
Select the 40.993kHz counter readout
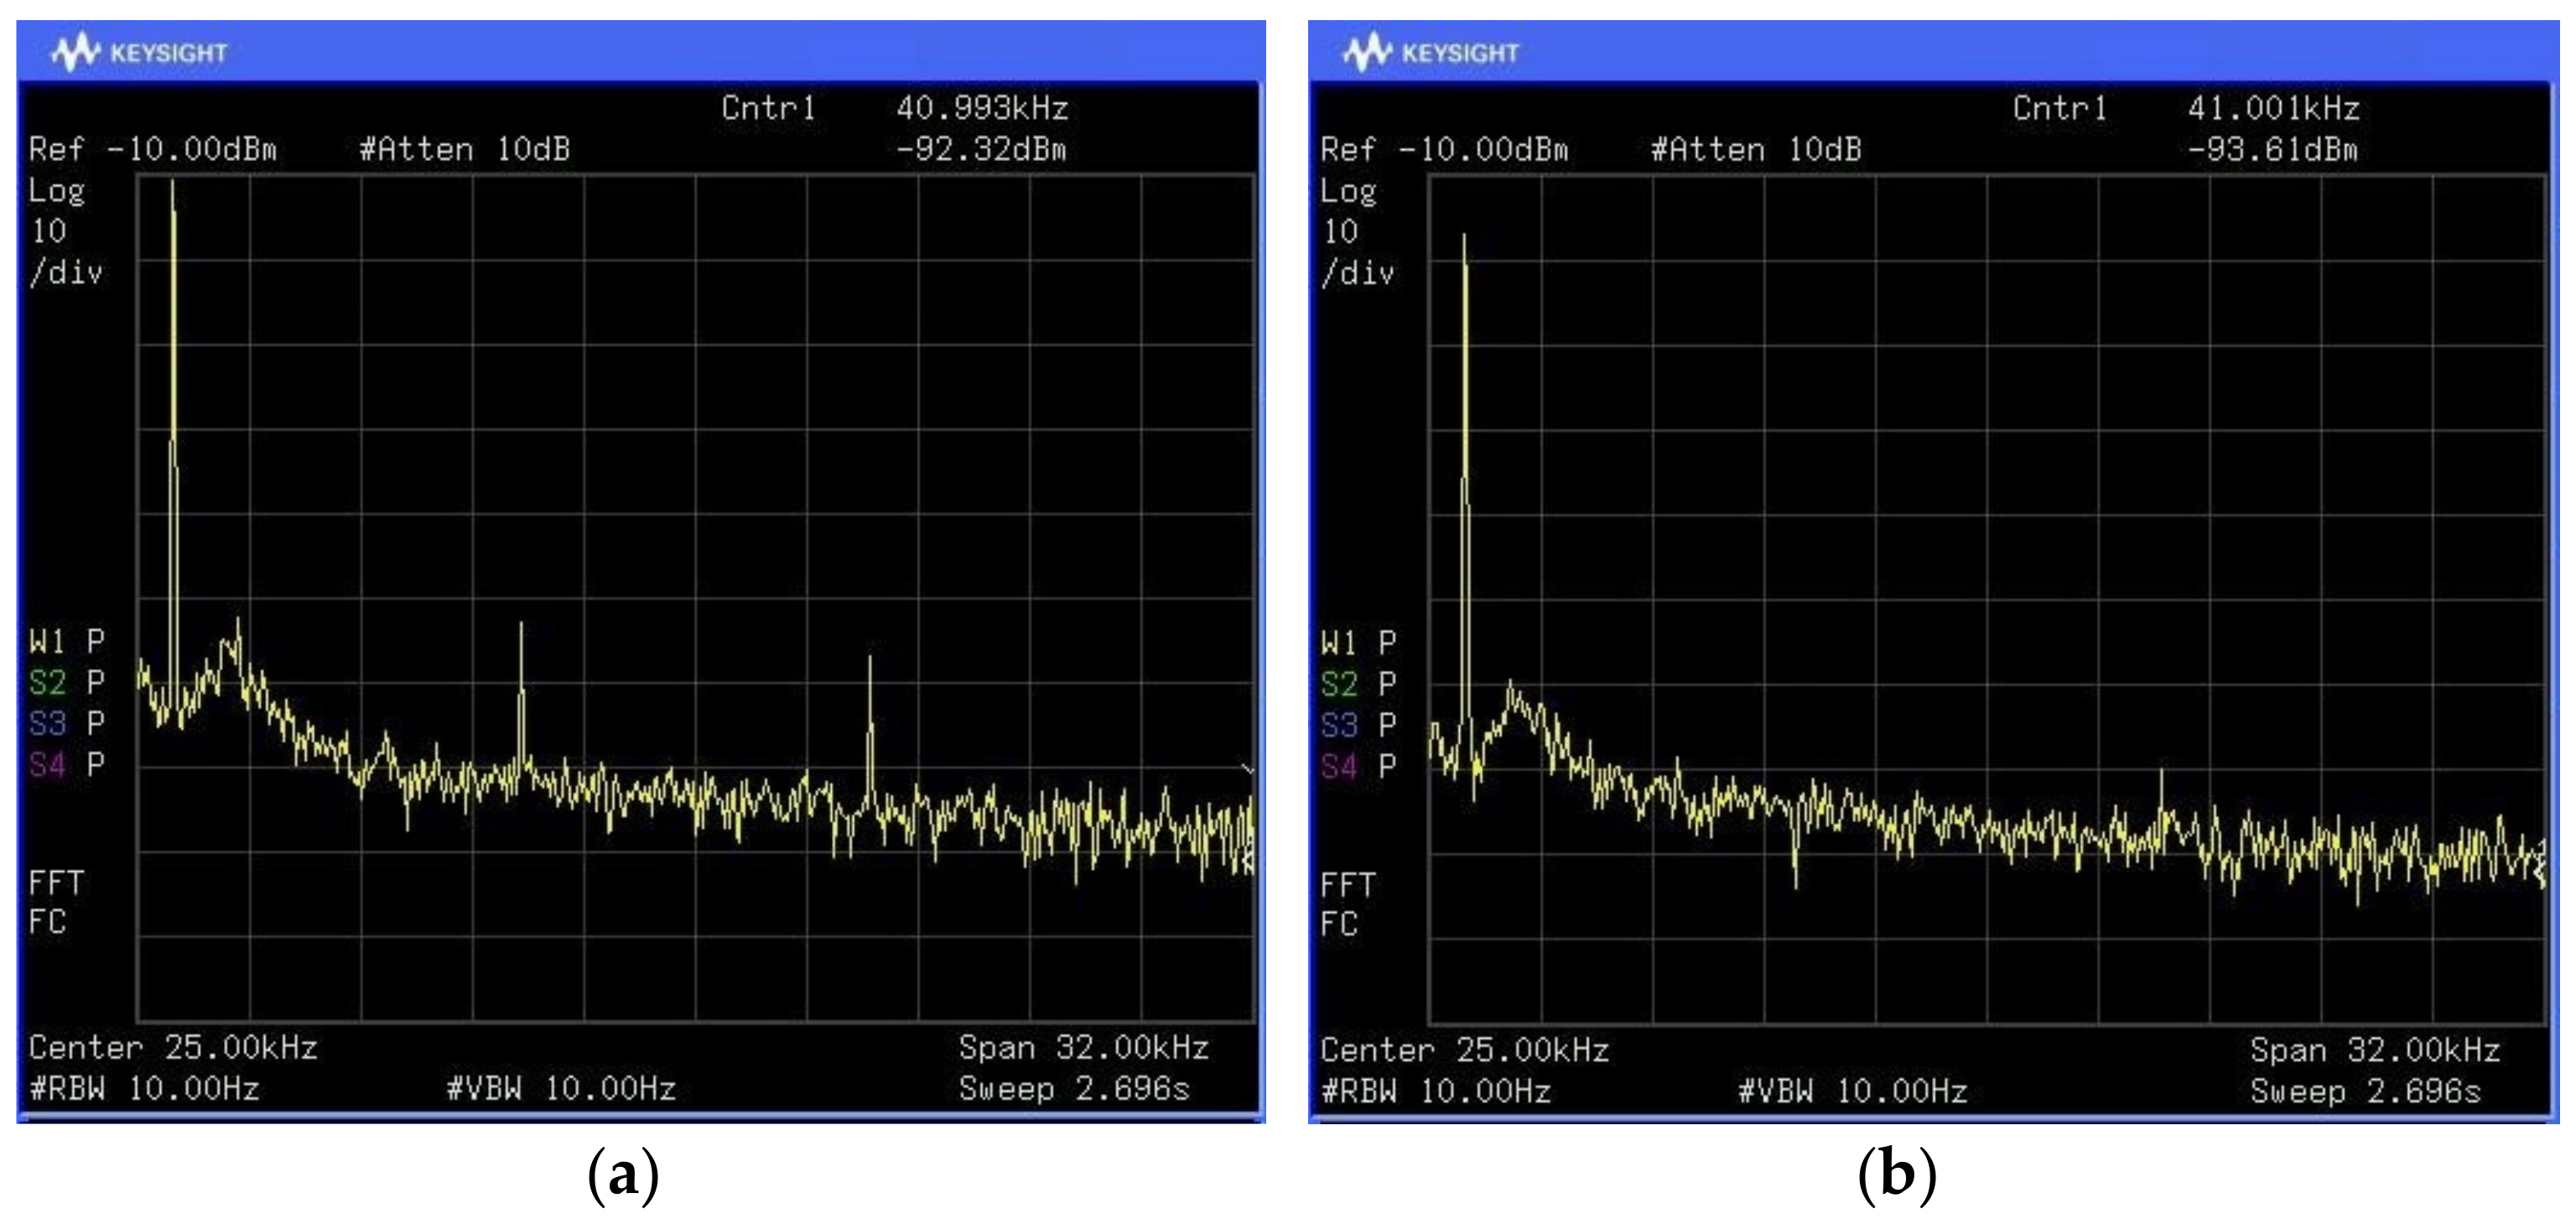[982, 108]
